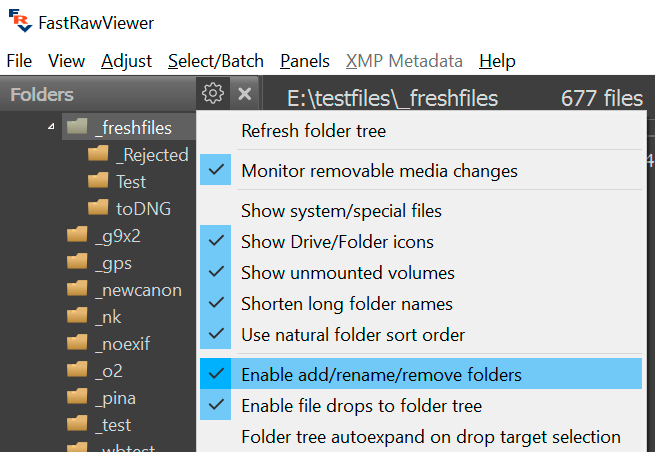Open the Select/Batch menu
Viewport: 655px width, 452px height.
pos(215,61)
